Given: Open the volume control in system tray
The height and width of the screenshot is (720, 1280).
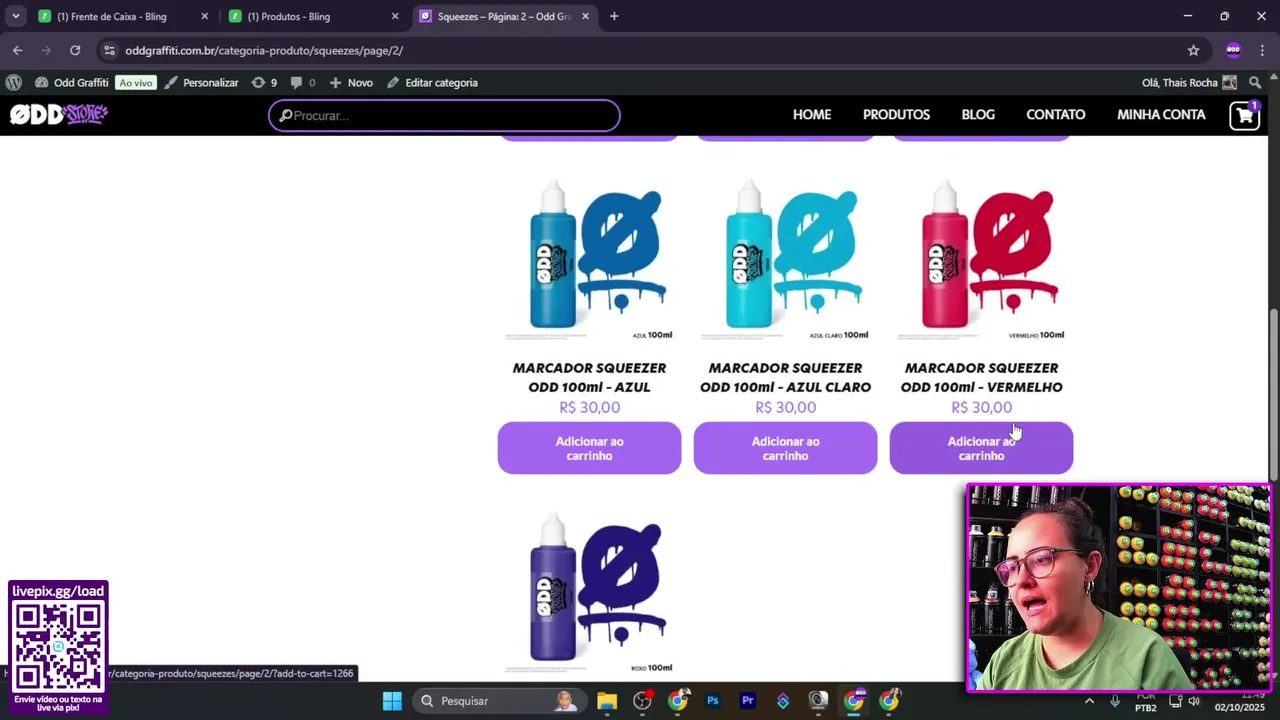Looking at the screenshot, I should click(x=1194, y=701).
